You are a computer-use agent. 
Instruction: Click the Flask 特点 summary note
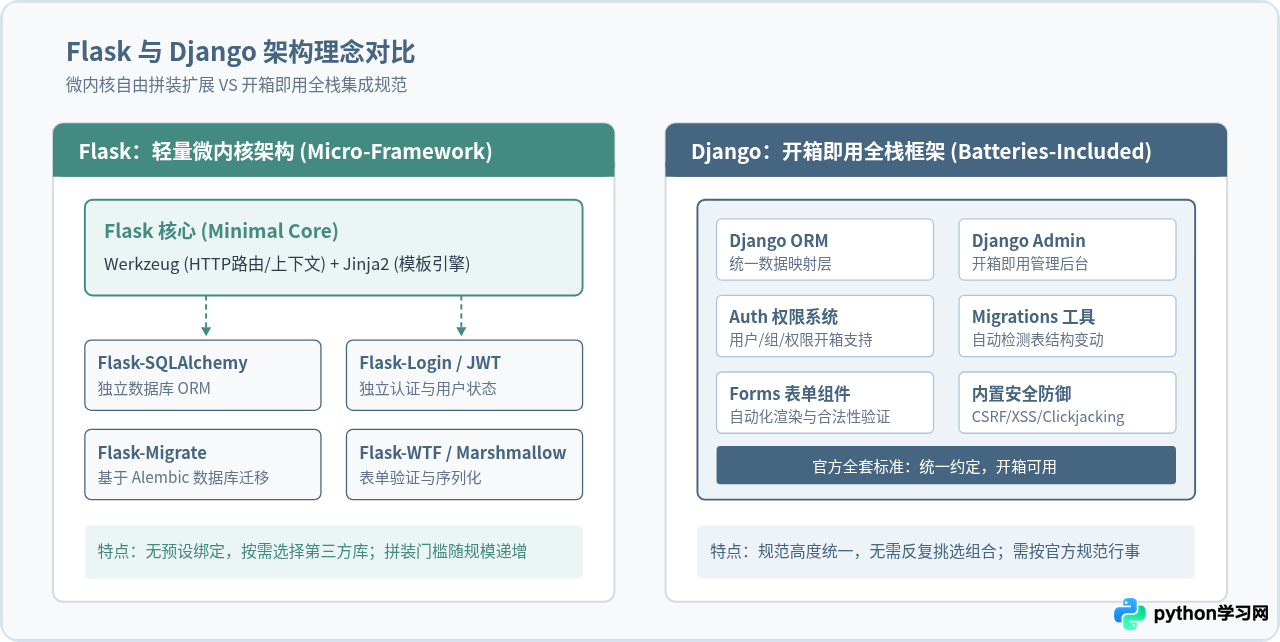click(334, 552)
